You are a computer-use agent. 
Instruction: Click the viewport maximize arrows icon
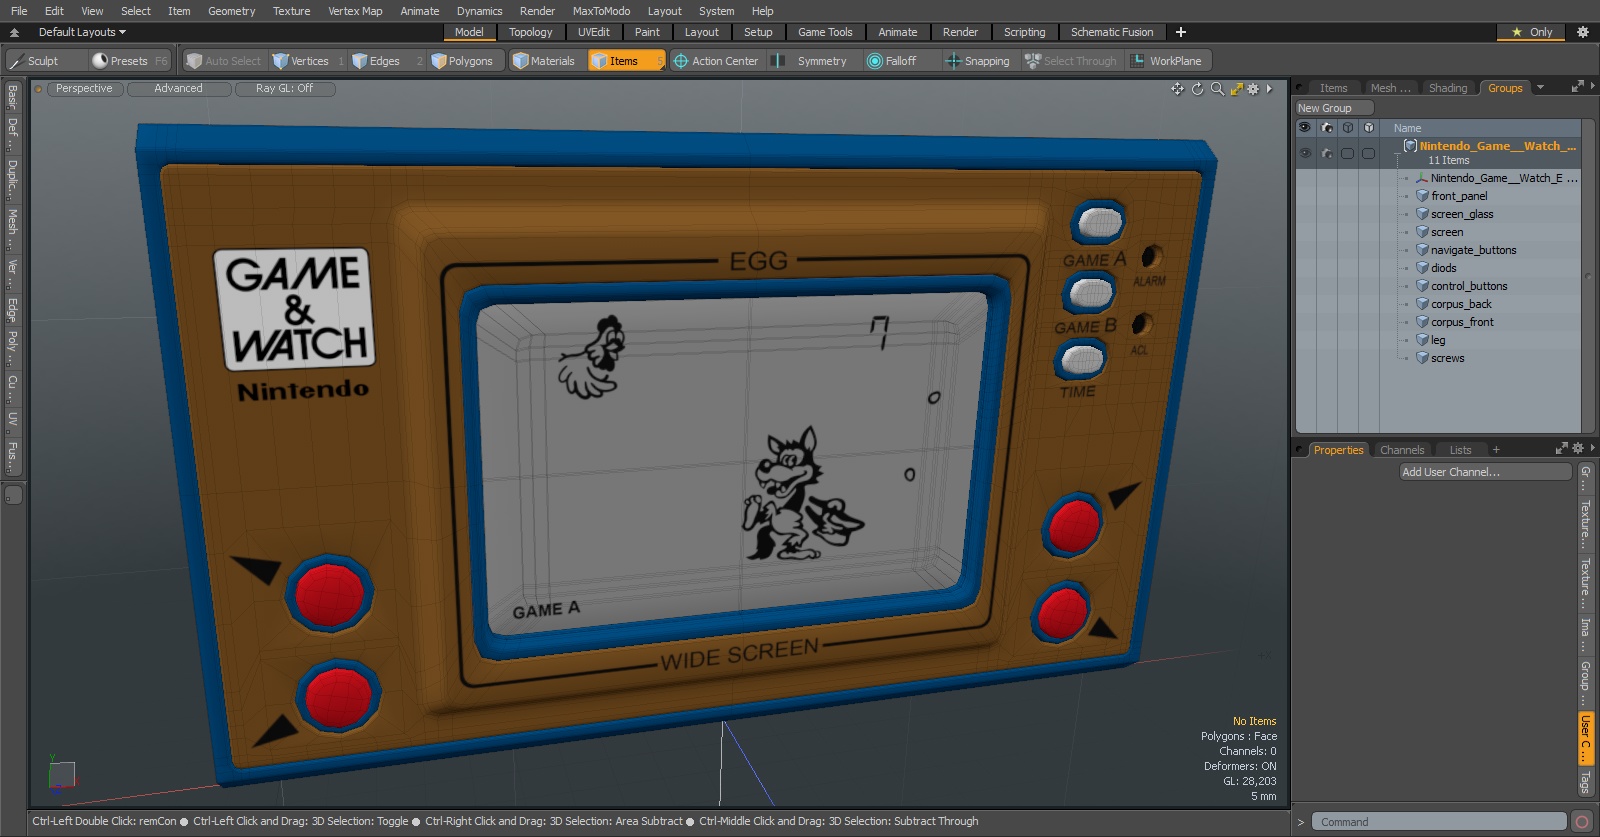pos(1236,89)
